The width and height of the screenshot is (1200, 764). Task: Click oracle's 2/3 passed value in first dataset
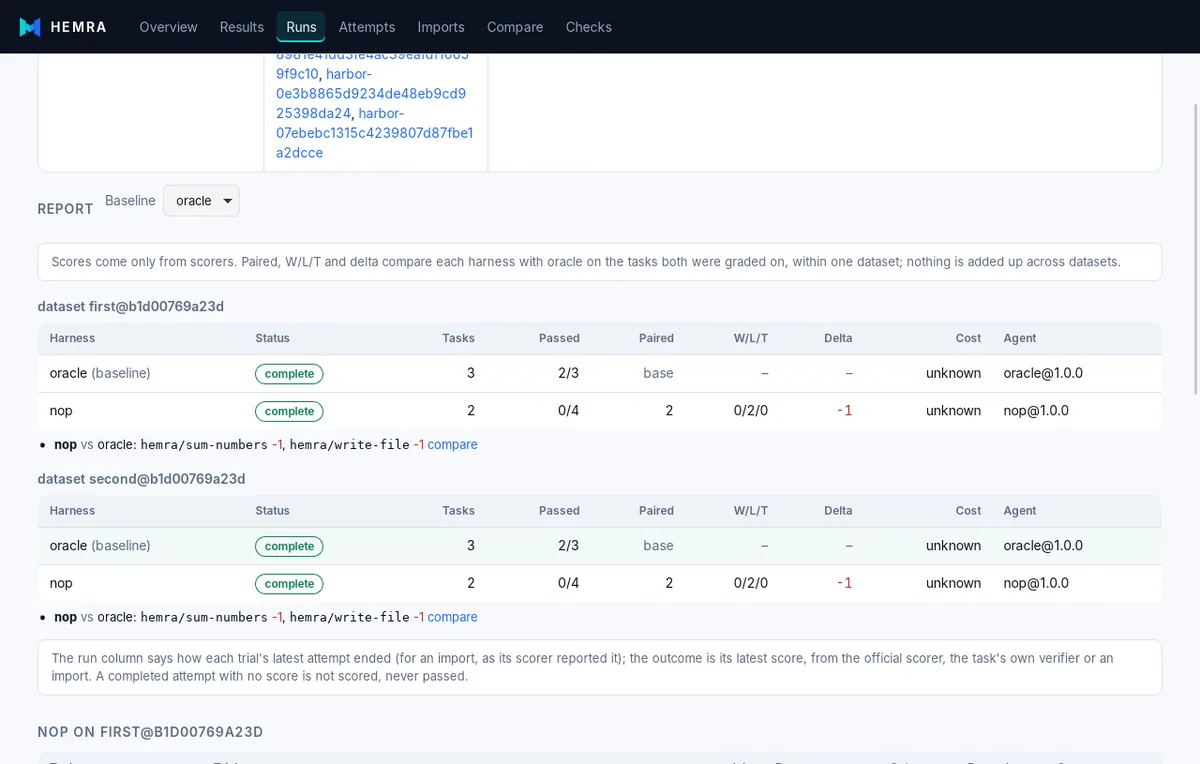click(x=569, y=373)
